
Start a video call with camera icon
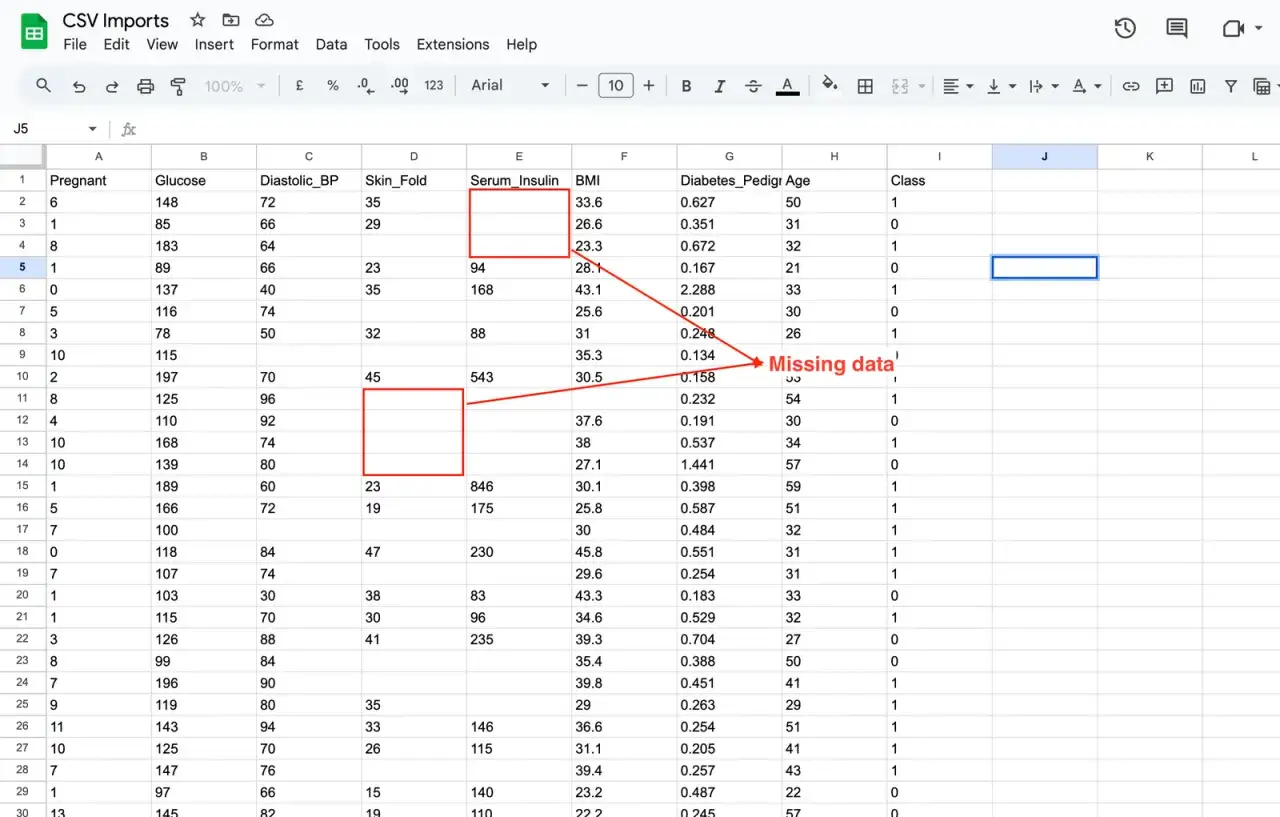point(1233,29)
